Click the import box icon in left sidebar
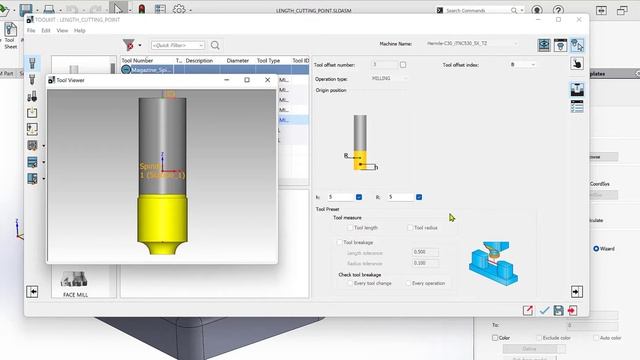 click(32, 113)
